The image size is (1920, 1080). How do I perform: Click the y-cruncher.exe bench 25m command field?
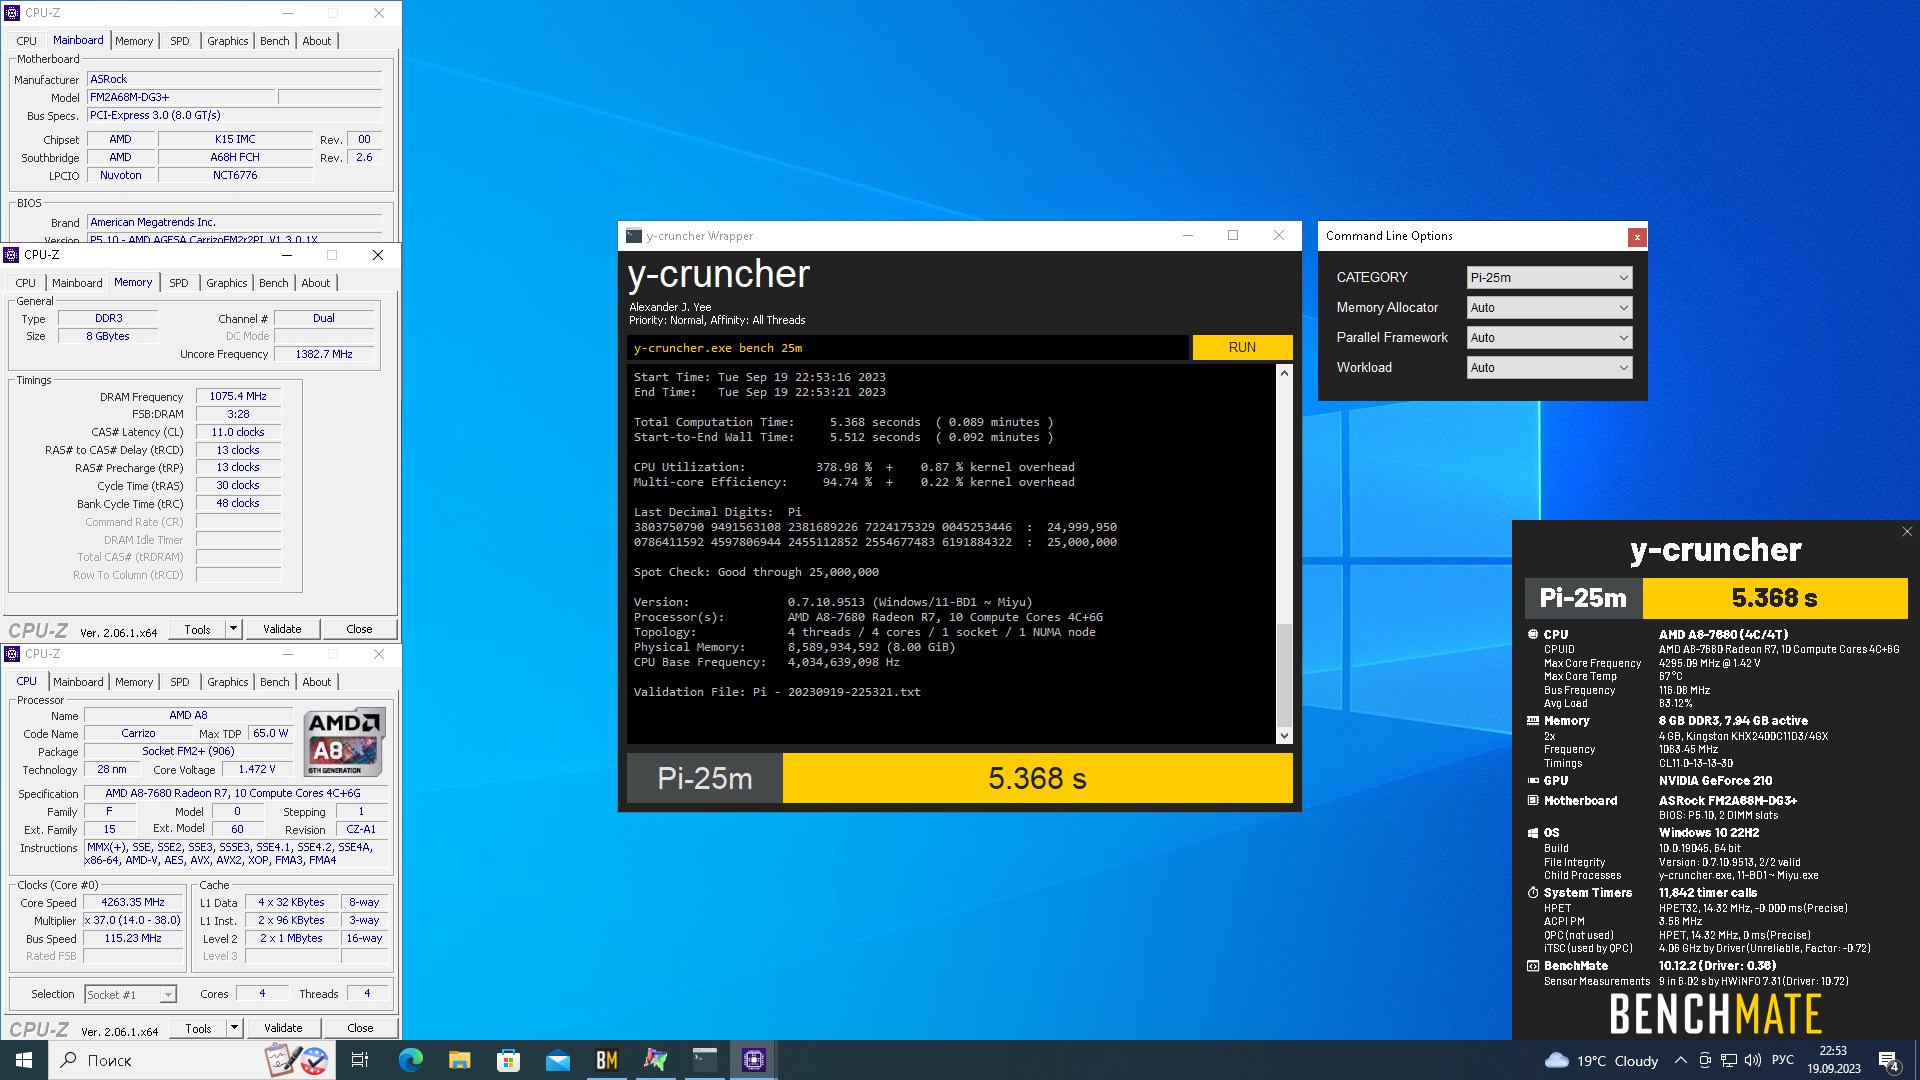click(908, 348)
